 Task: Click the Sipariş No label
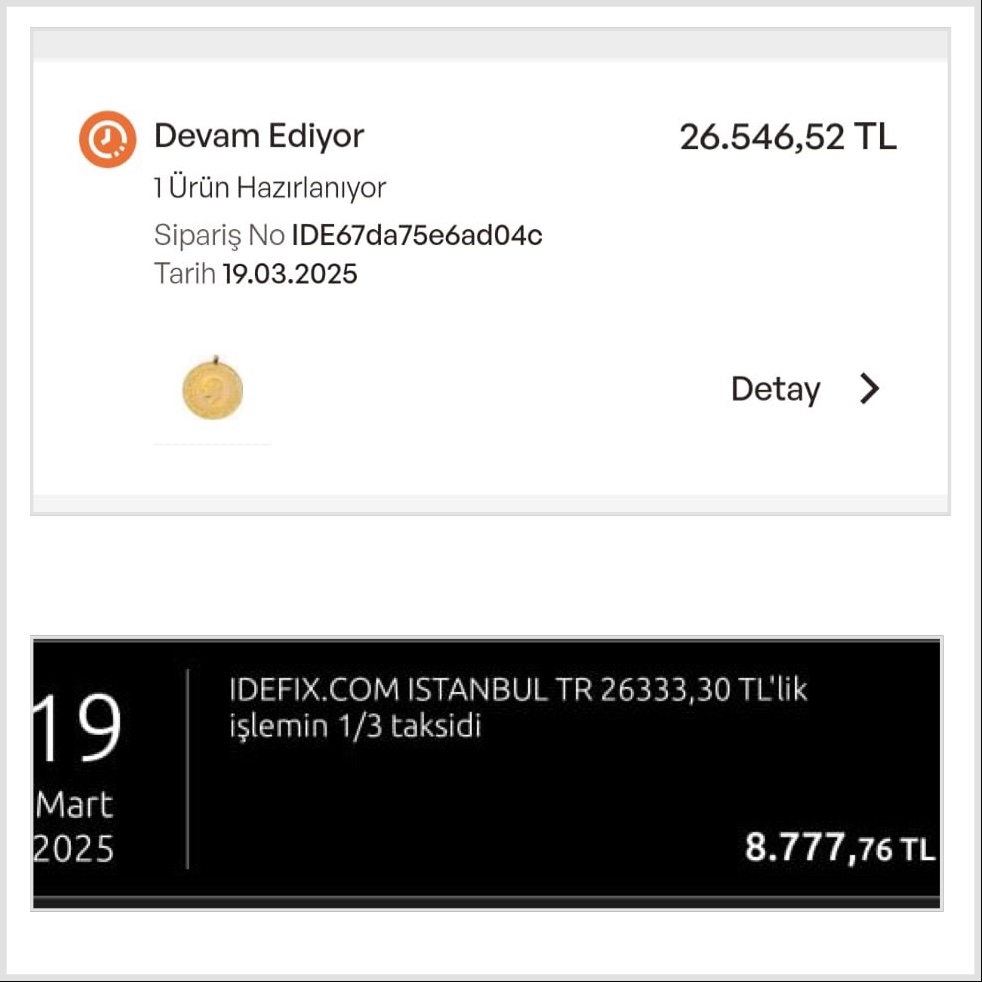tap(219, 235)
